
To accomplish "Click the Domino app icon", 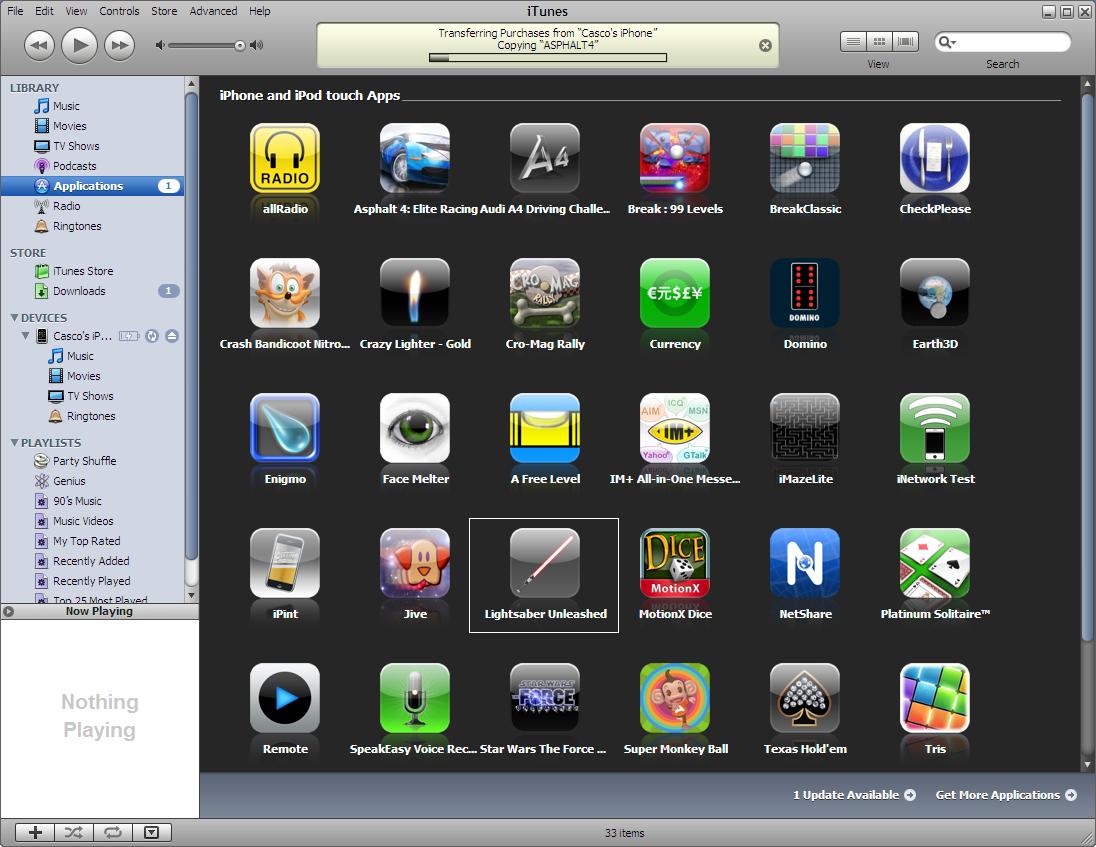I will (805, 293).
